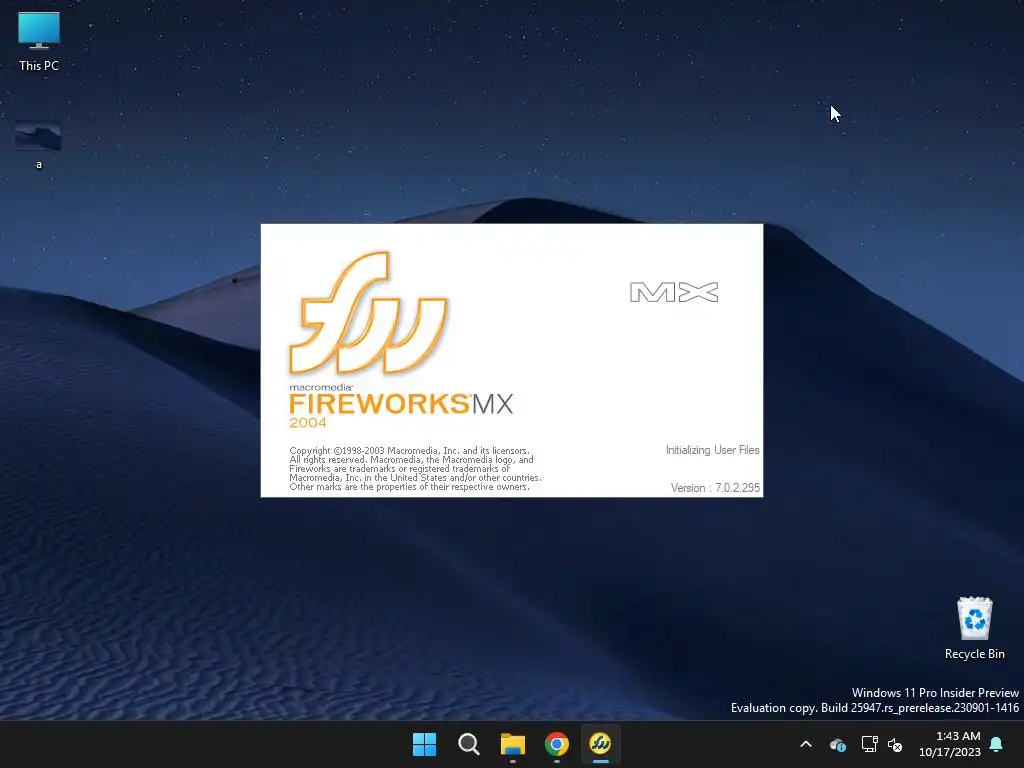
Task: Click the Macromedia copyright notice text
Action: click(415, 468)
